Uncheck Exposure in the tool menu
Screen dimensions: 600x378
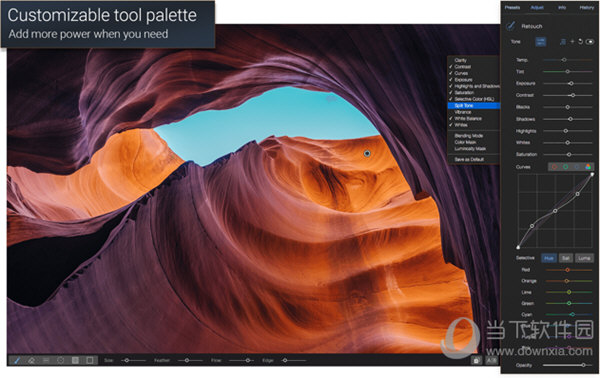pyautogui.click(x=474, y=80)
